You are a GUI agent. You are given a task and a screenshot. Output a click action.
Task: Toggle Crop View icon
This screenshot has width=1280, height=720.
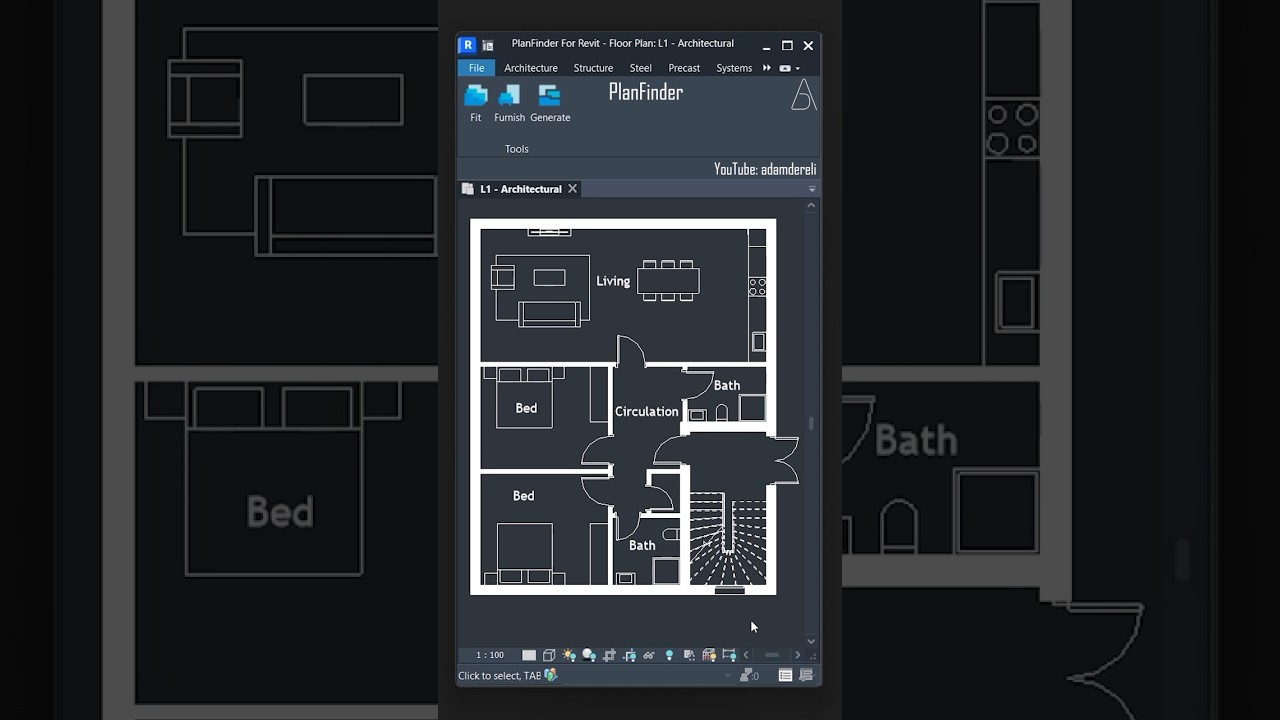click(609, 655)
